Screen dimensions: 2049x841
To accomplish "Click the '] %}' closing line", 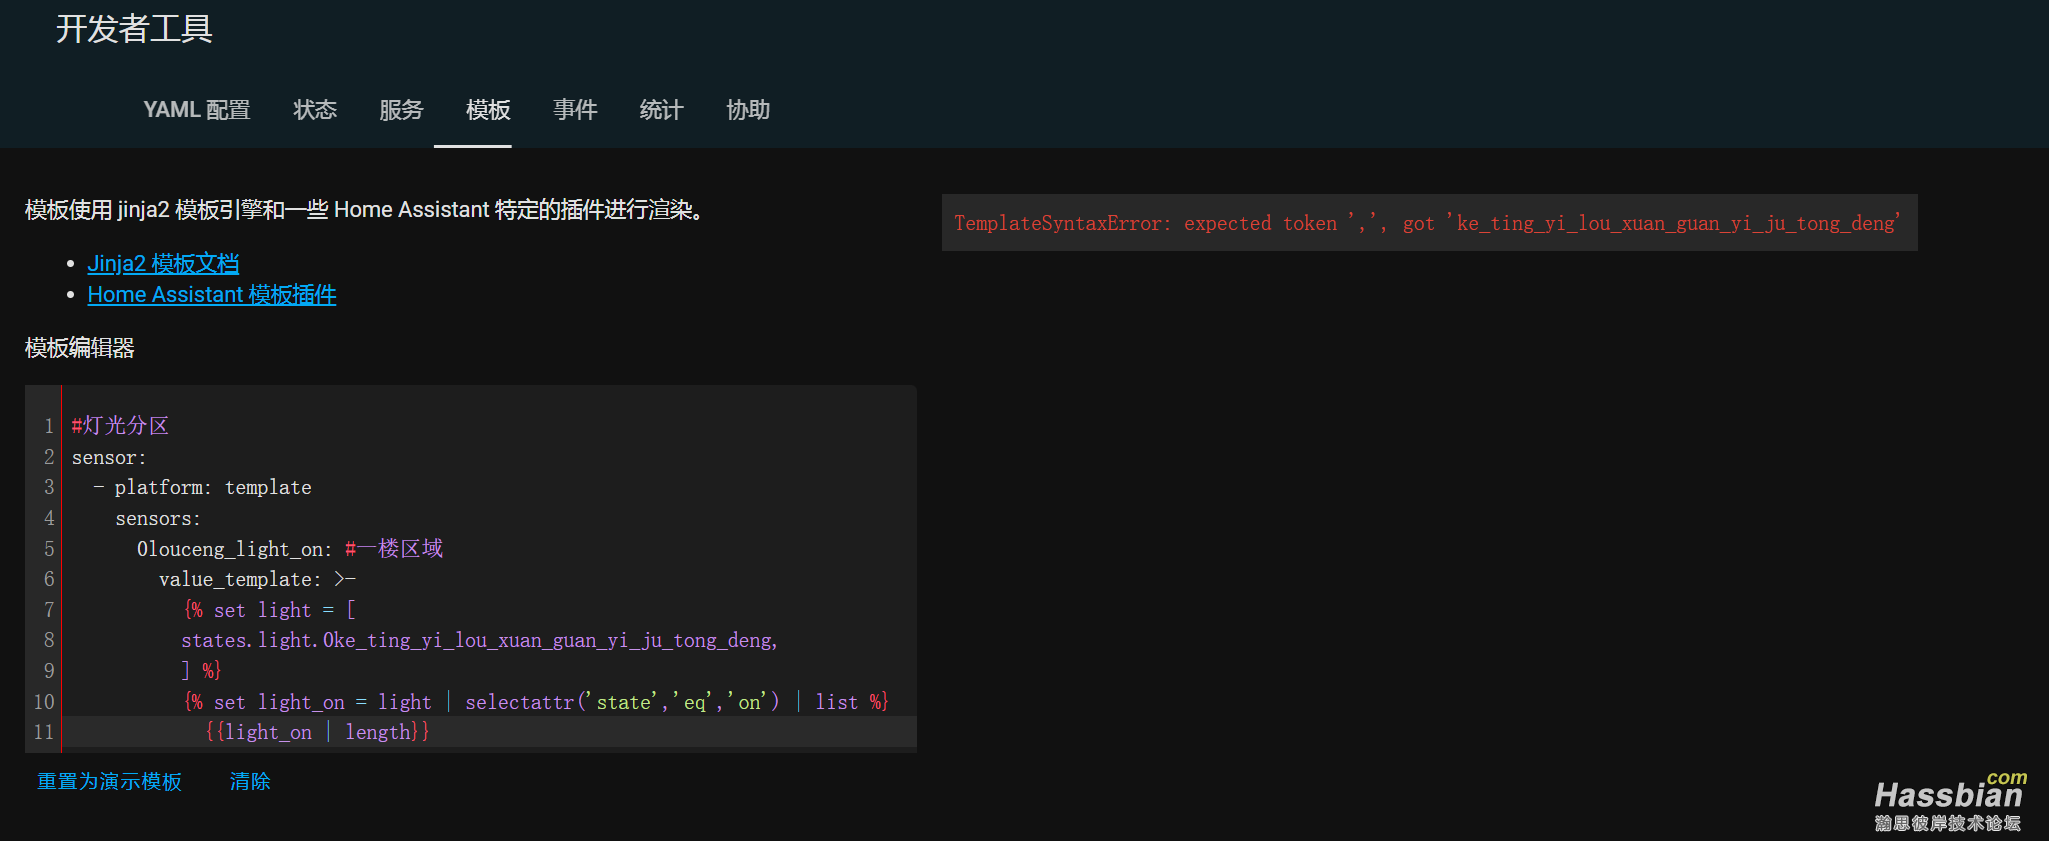I will click(201, 671).
